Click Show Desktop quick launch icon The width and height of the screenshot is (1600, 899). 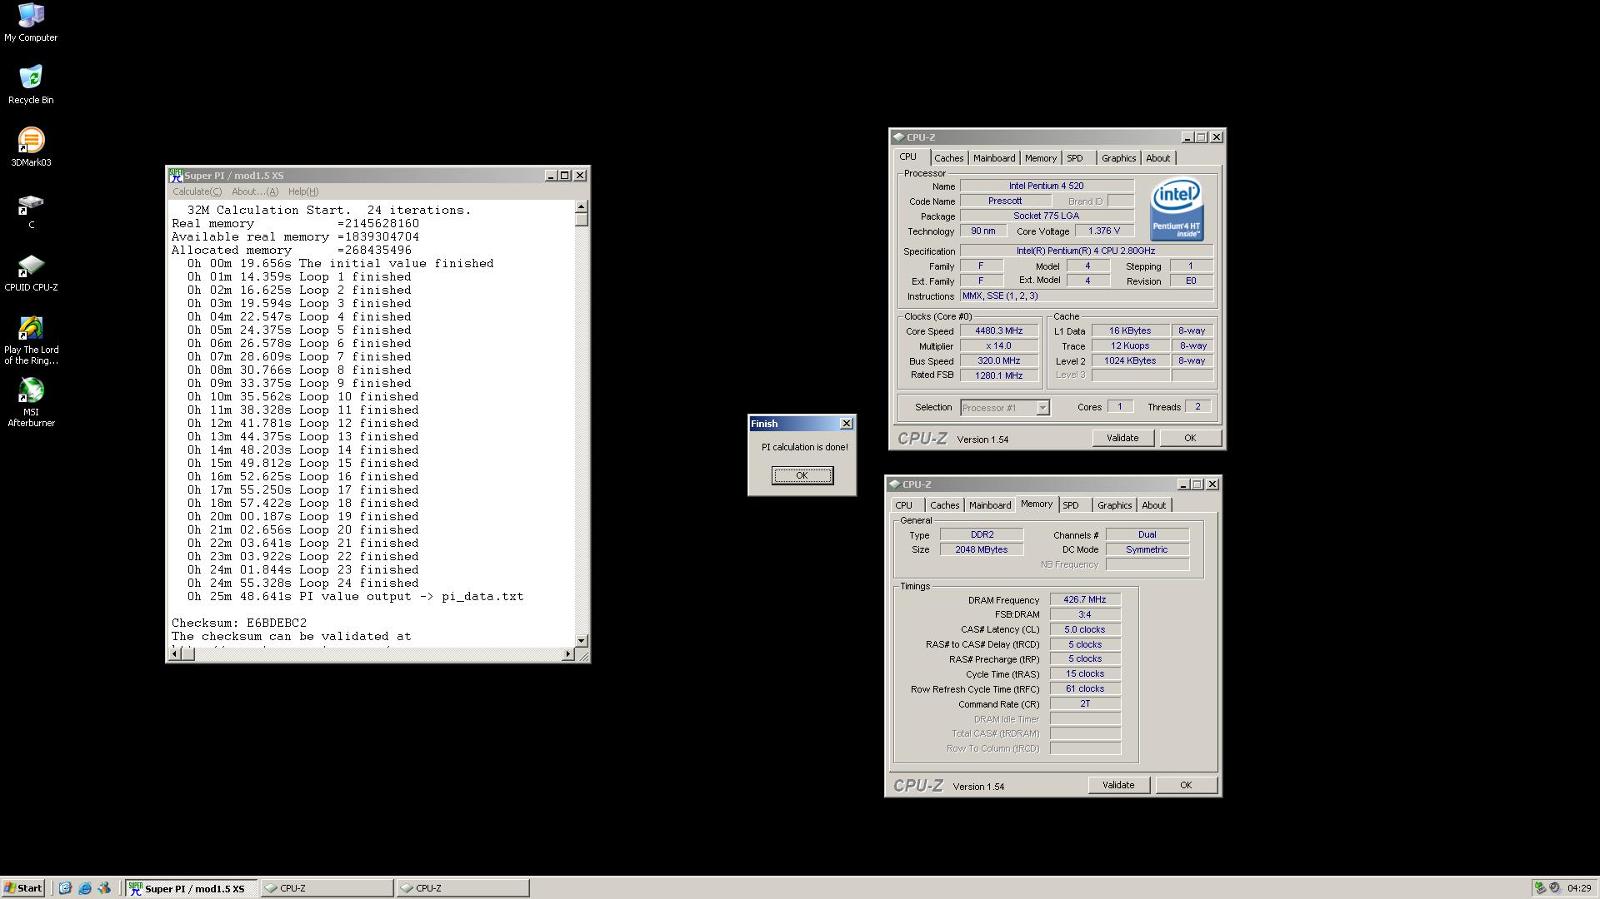click(65, 888)
